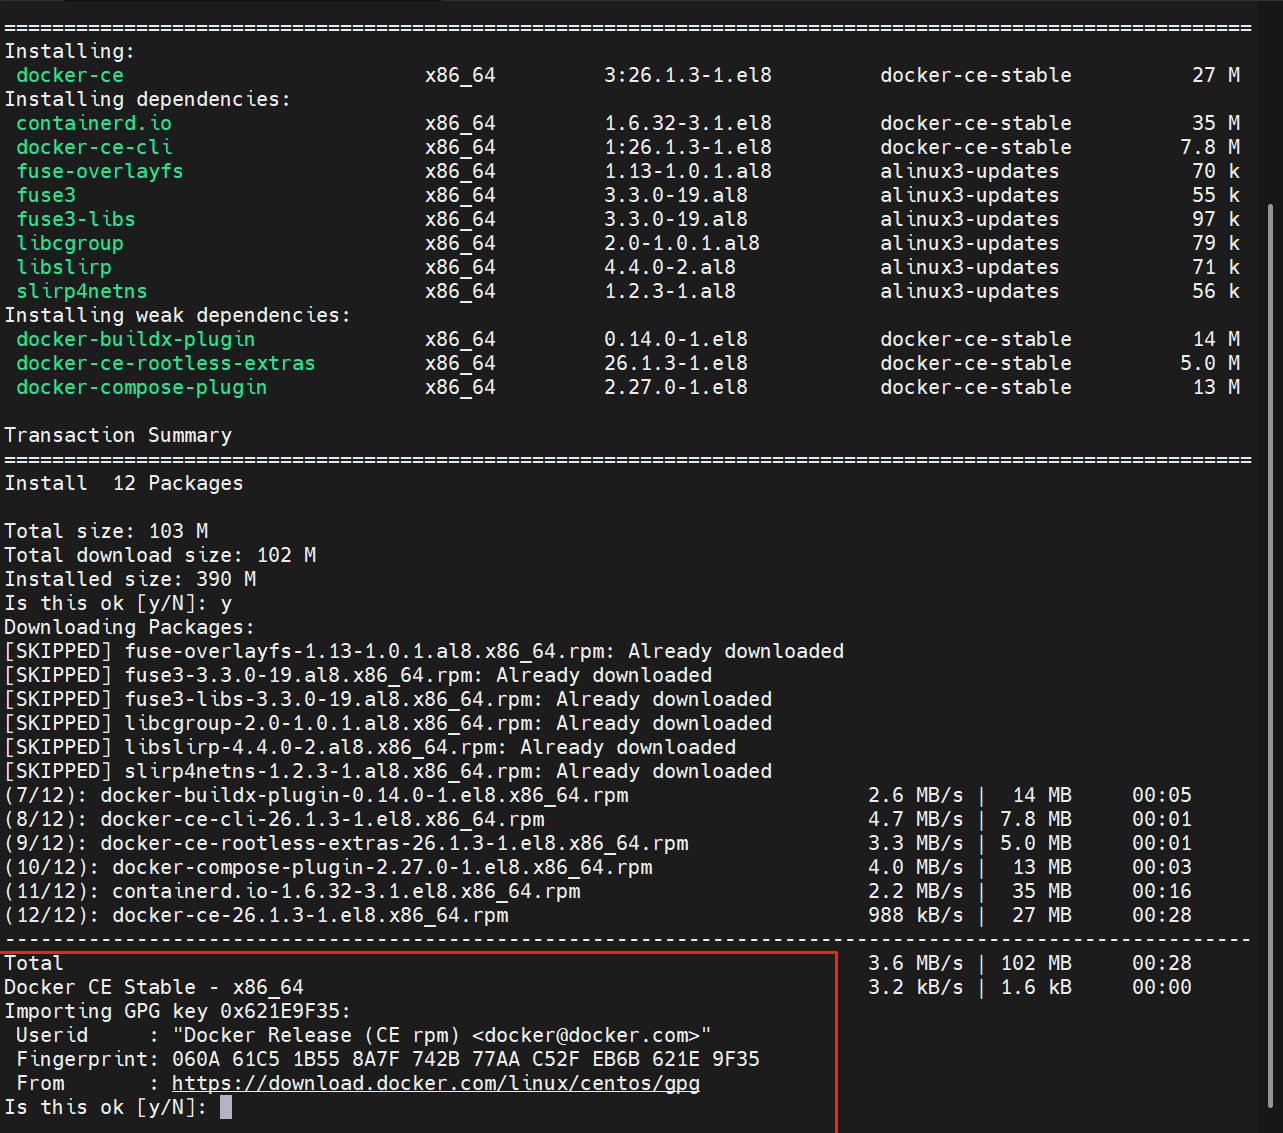
Task: Select the libslirp package name
Action: pyautogui.click(x=64, y=267)
